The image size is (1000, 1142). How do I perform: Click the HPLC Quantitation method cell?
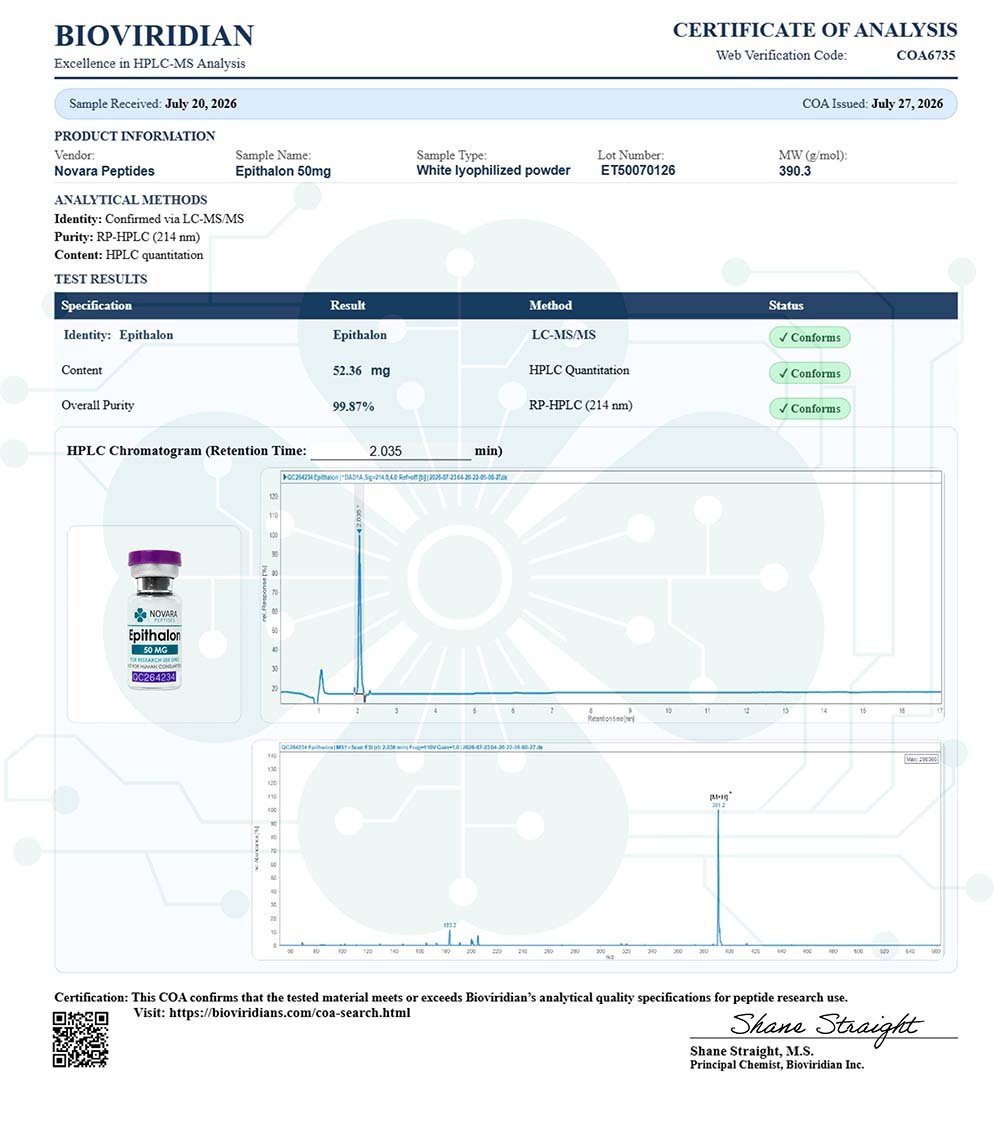point(579,370)
